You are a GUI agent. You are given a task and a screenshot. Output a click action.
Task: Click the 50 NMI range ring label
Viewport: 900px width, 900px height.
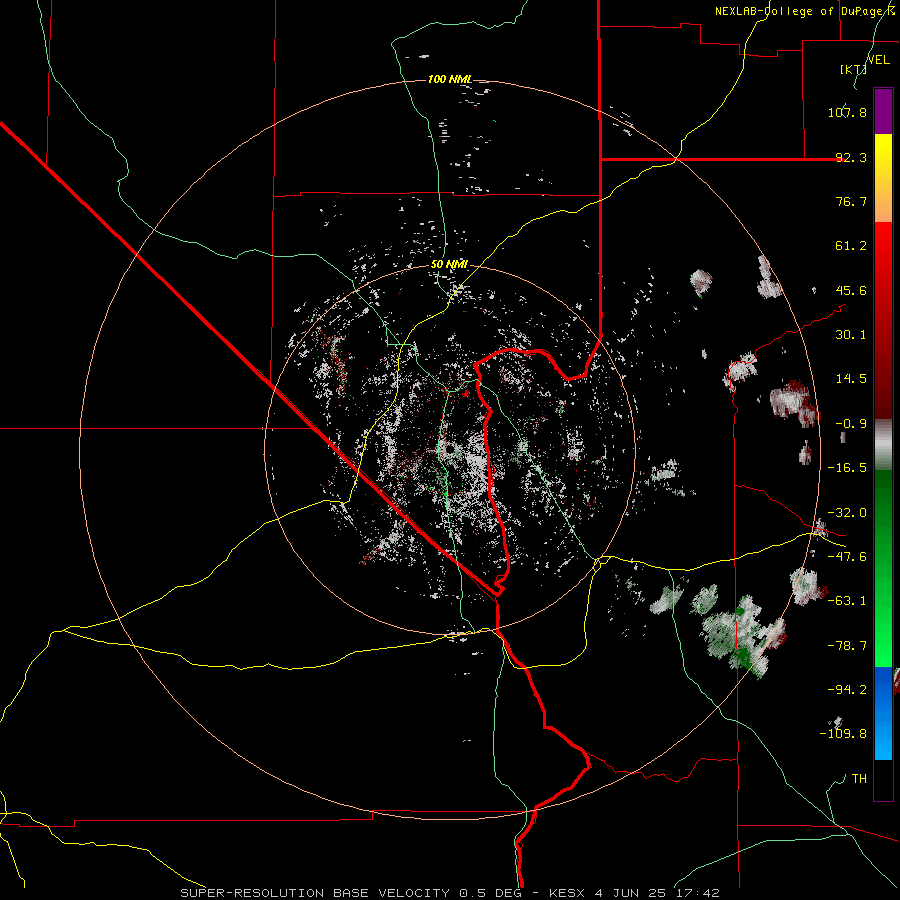click(x=449, y=265)
